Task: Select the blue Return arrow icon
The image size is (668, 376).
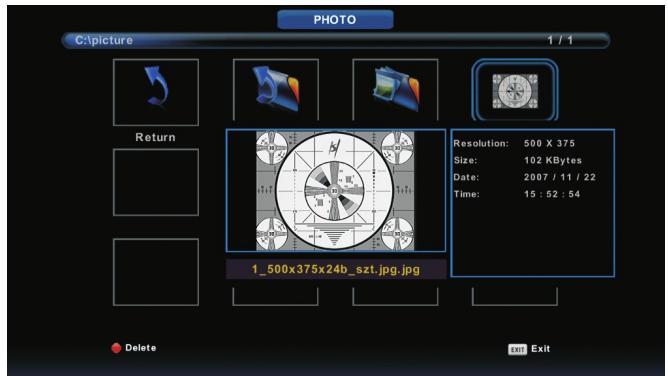Action: point(156,86)
